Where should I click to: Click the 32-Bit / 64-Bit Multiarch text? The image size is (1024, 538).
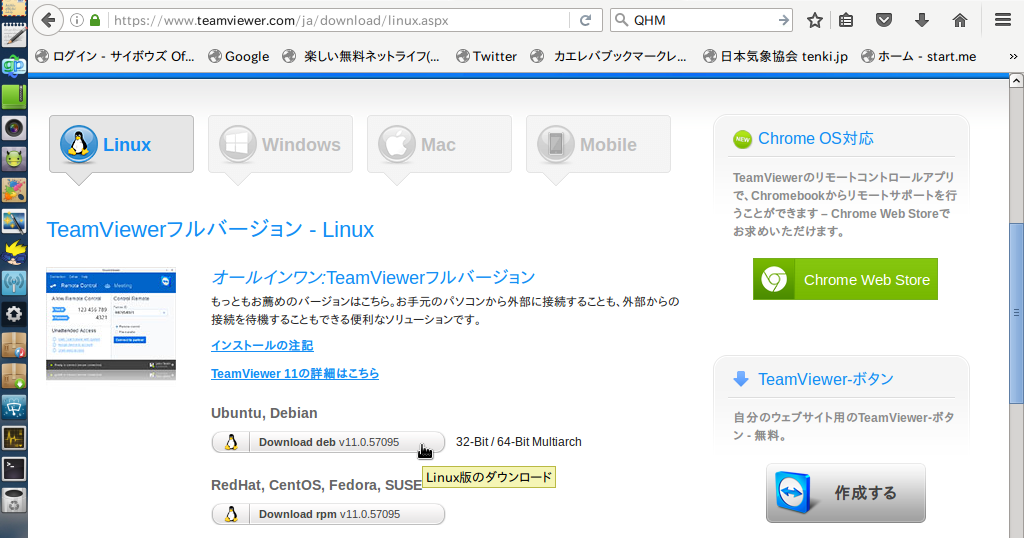click(x=519, y=442)
